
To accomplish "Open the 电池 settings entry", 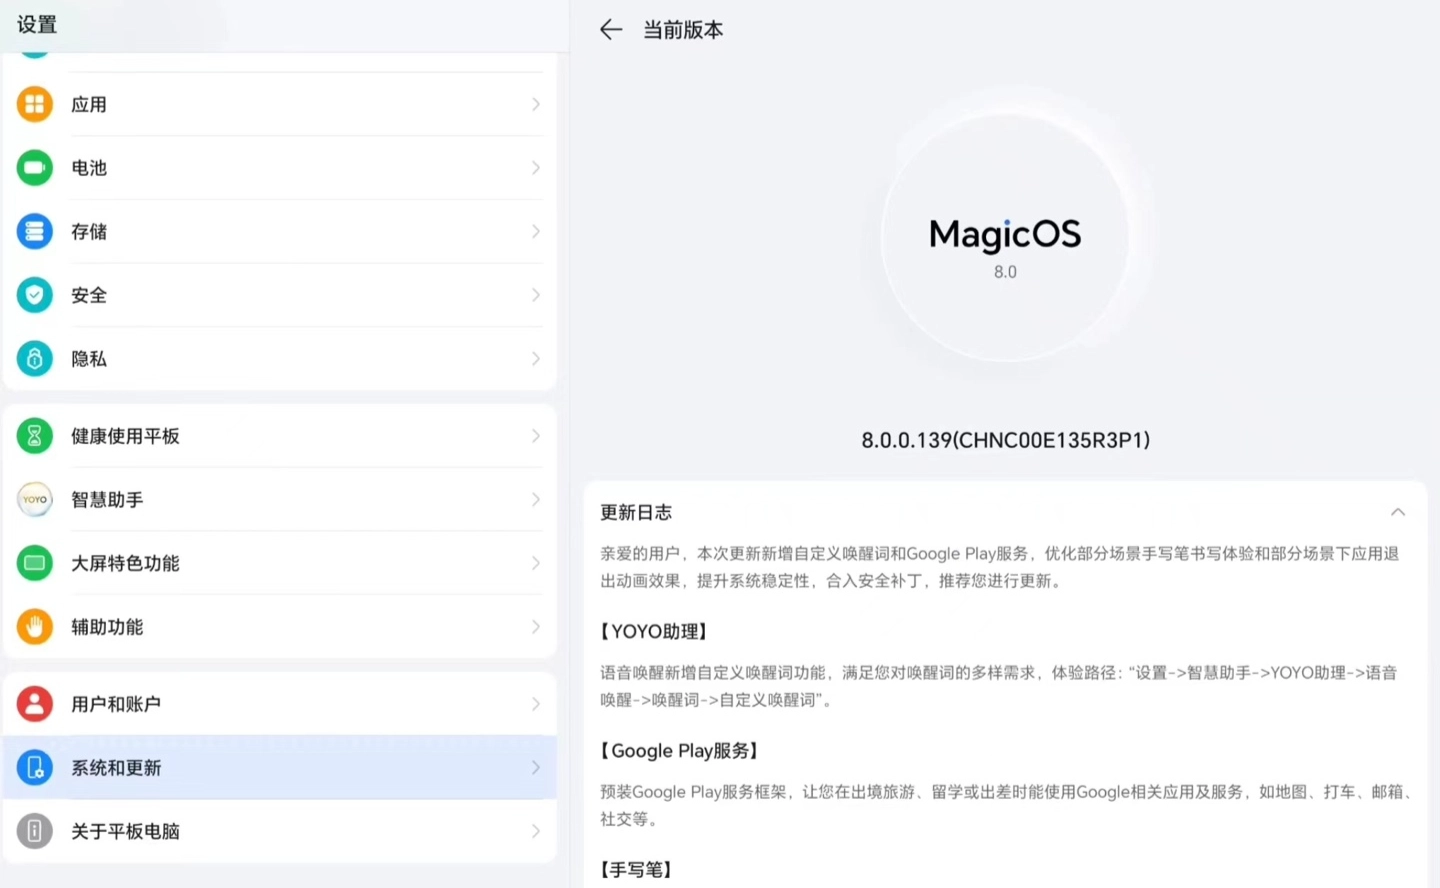I will pyautogui.click(x=280, y=168).
